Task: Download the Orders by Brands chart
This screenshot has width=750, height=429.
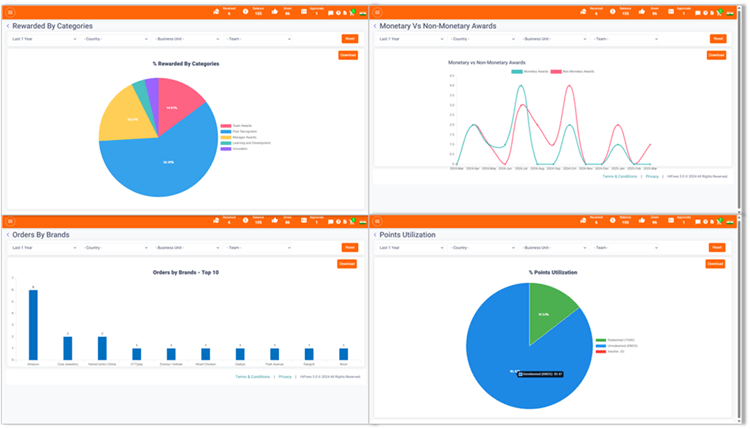Action: 347,264
